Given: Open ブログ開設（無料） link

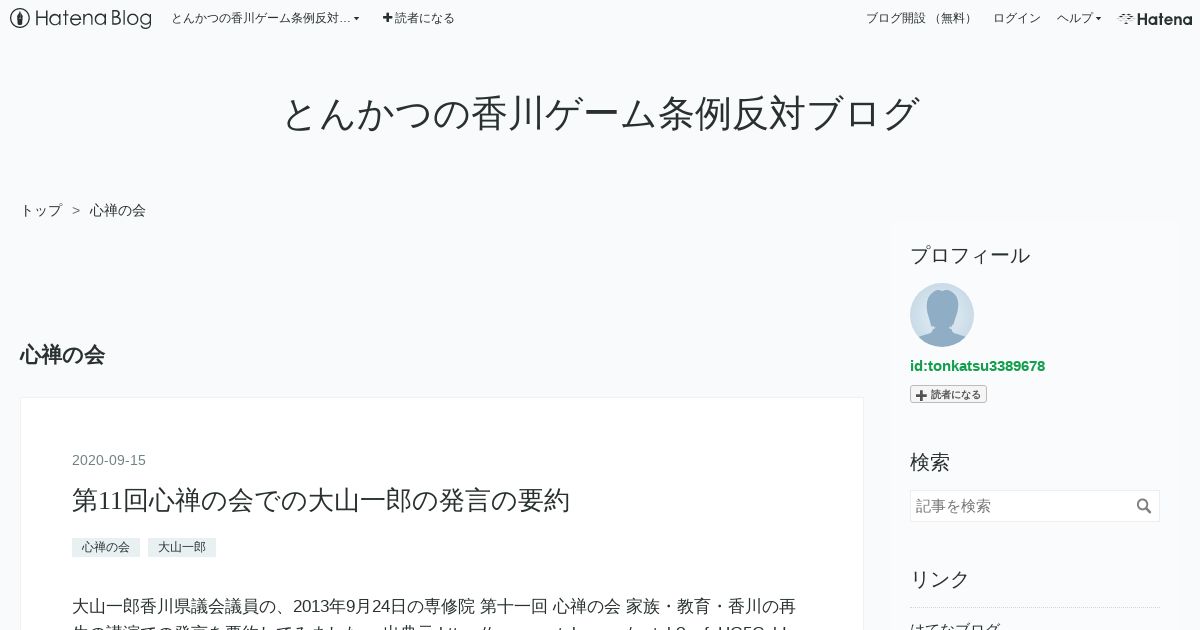Looking at the screenshot, I should coord(920,18).
